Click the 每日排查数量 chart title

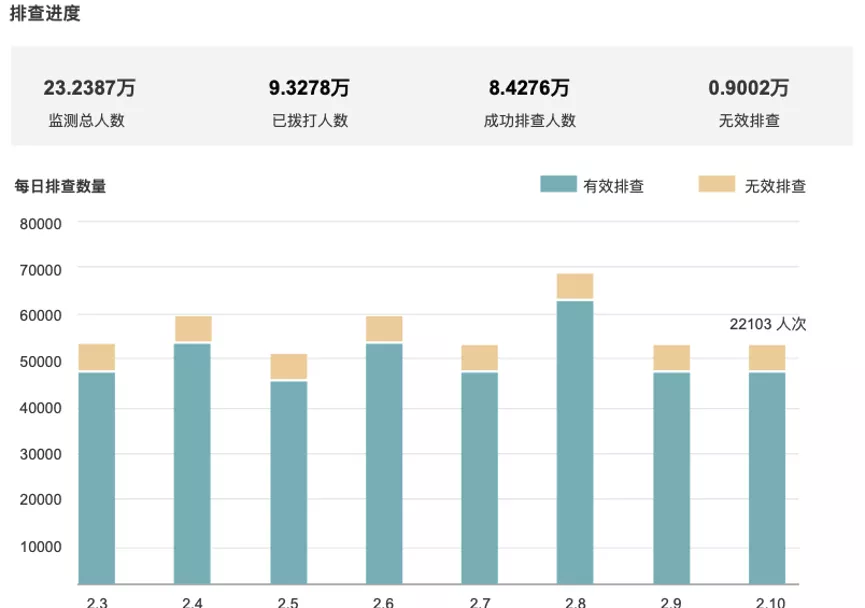coord(60,185)
